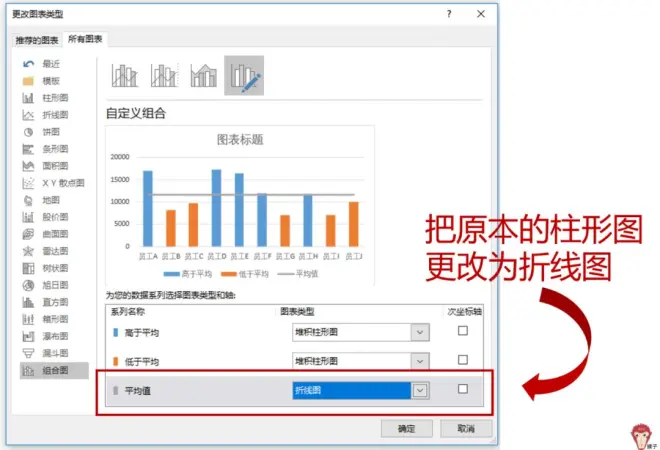
Task: Choose the 曲面图 surface chart category
Action: coord(45,234)
